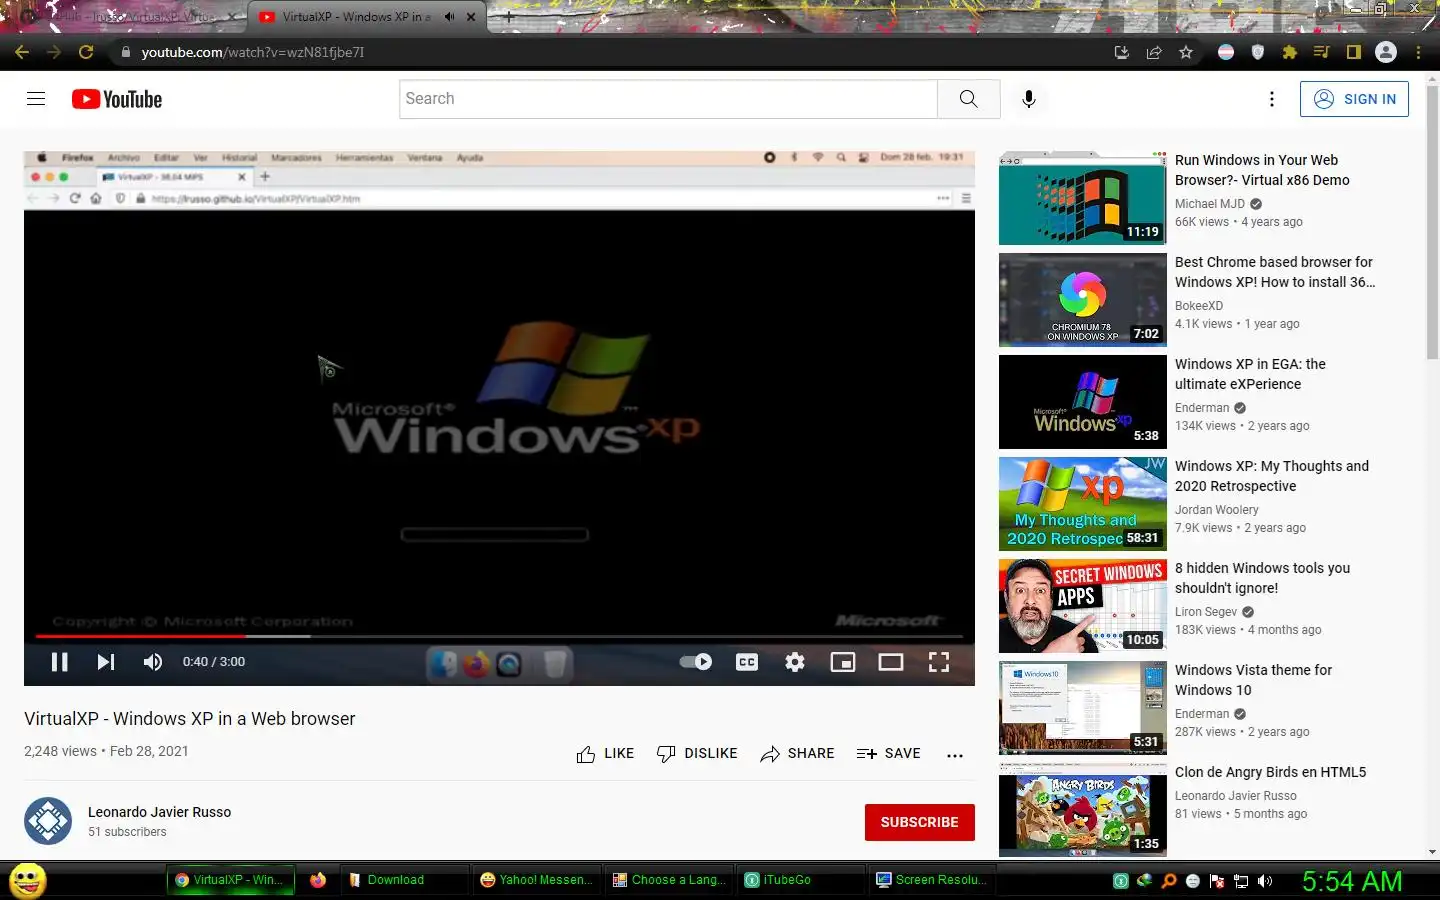Open Chrome profile avatar
This screenshot has width=1440, height=900.
1386,52
